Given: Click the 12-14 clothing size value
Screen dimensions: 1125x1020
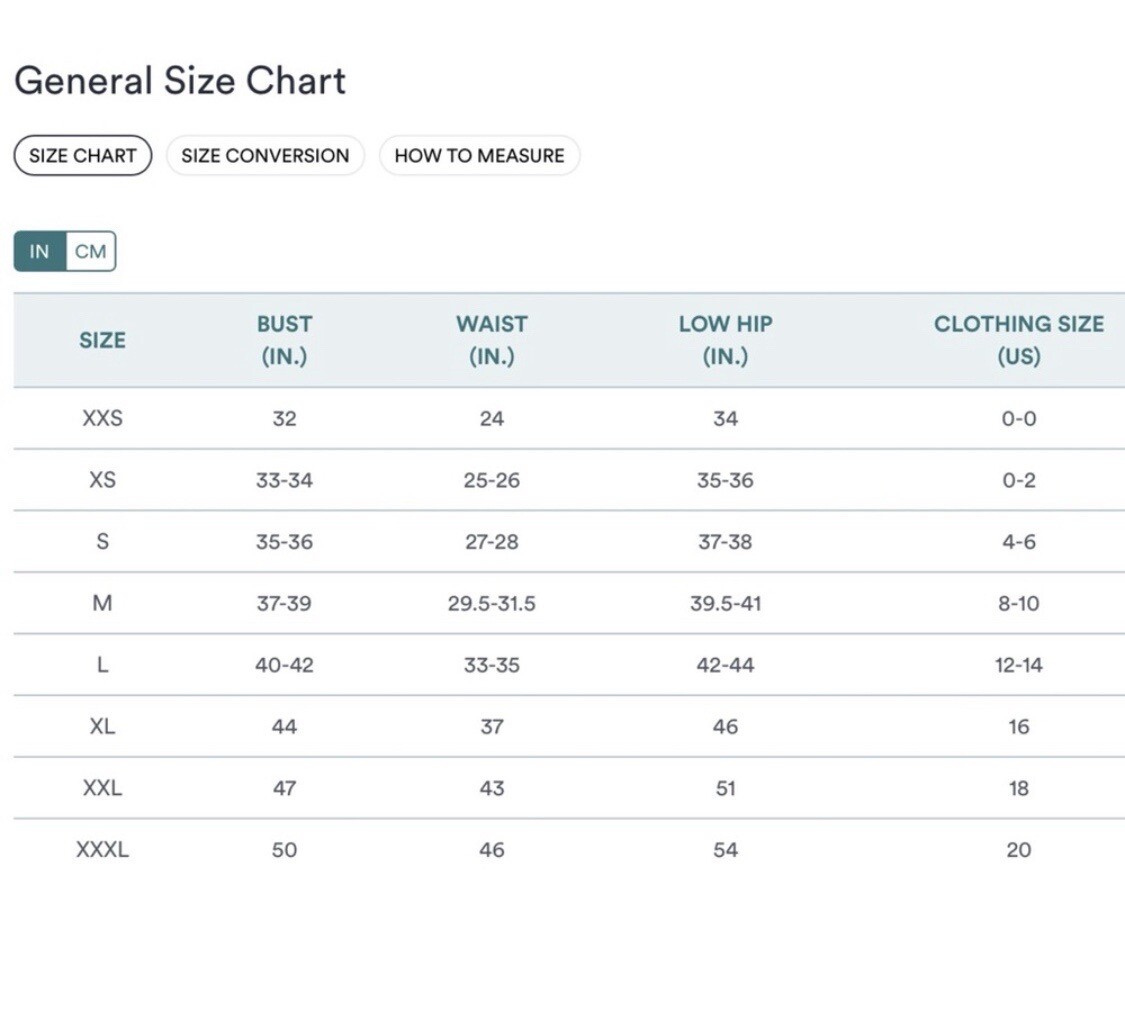Looking at the screenshot, I should click(1018, 665).
